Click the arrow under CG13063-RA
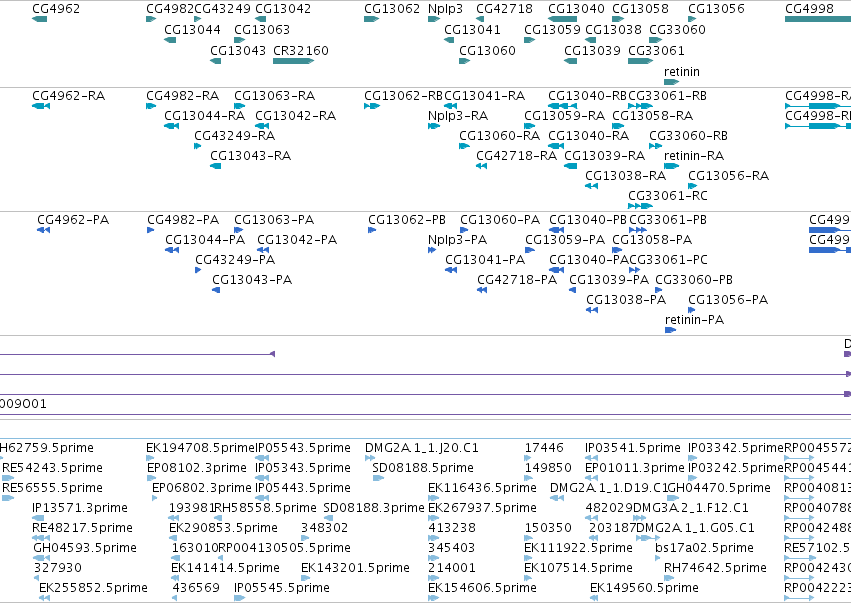This screenshot has width=851, height=603. click(x=239, y=106)
